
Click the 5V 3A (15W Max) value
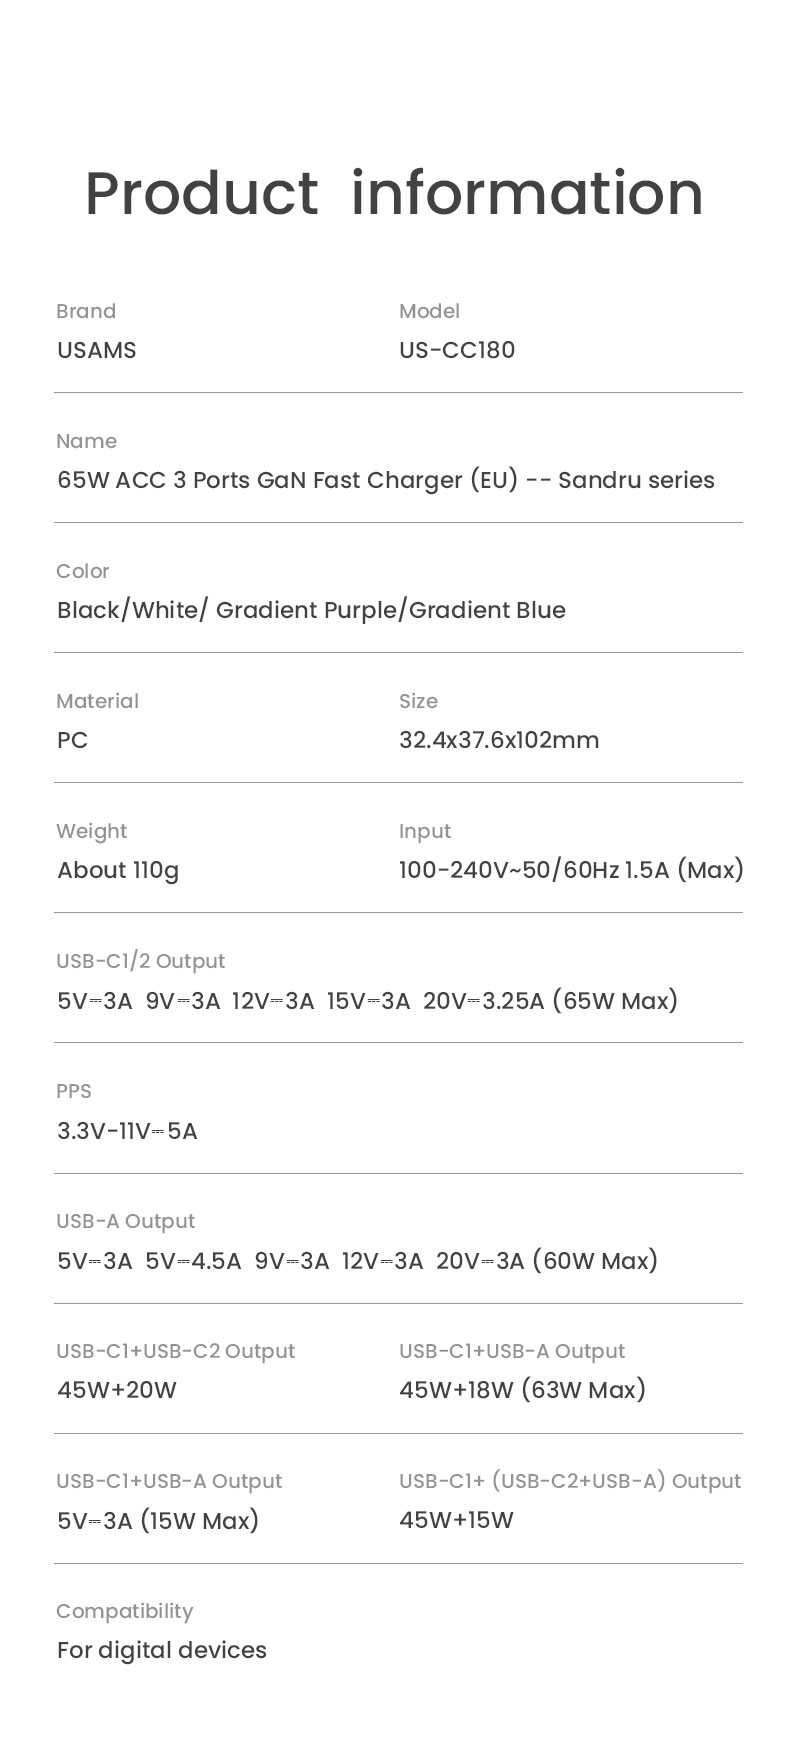pyautogui.click(x=158, y=1521)
